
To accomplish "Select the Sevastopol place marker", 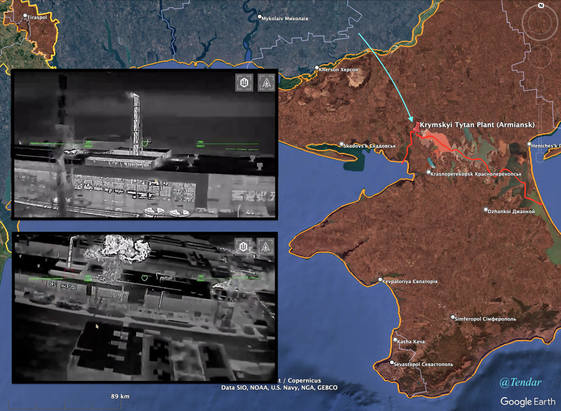I will pyautogui.click(x=392, y=363).
